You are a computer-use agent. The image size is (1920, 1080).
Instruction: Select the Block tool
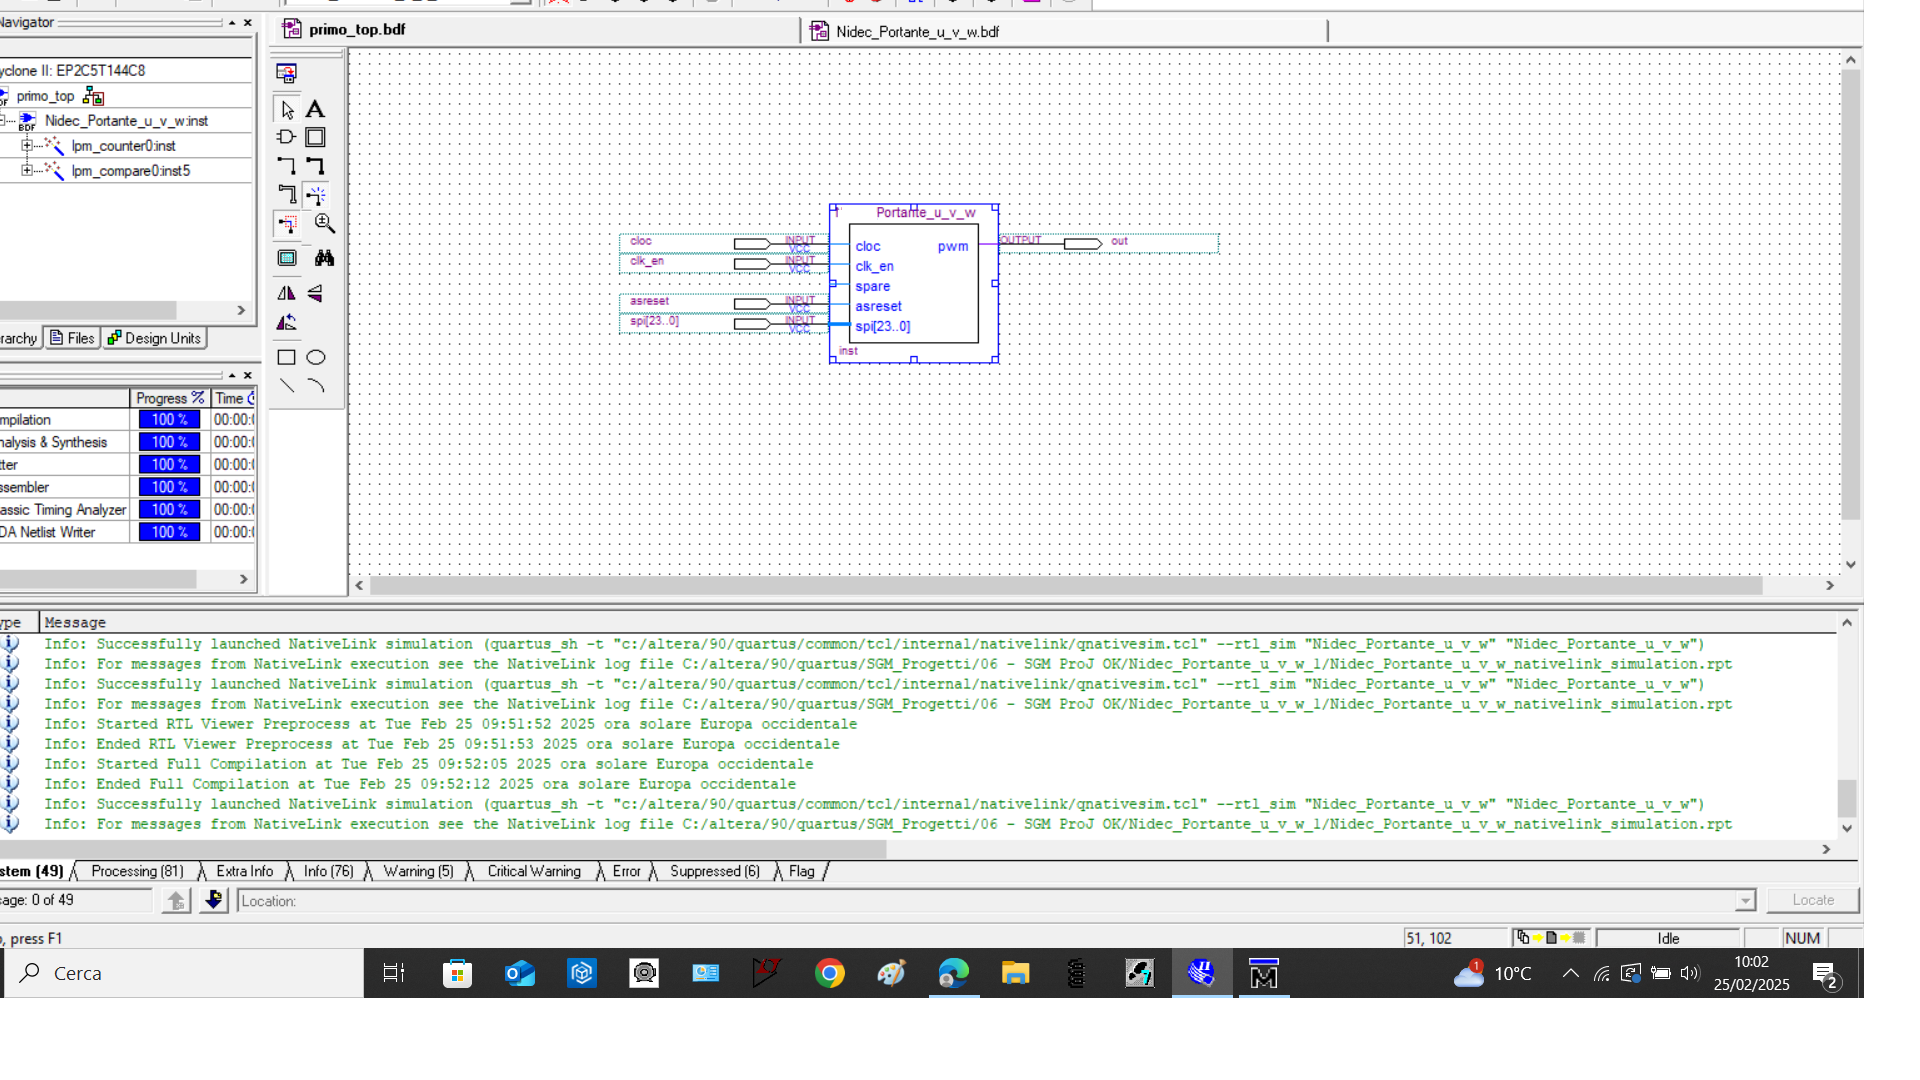click(315, 137)
